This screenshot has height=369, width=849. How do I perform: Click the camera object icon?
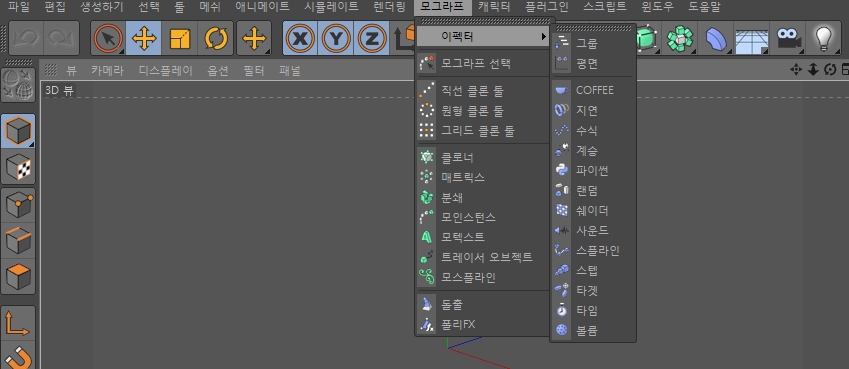coord(789,38)
